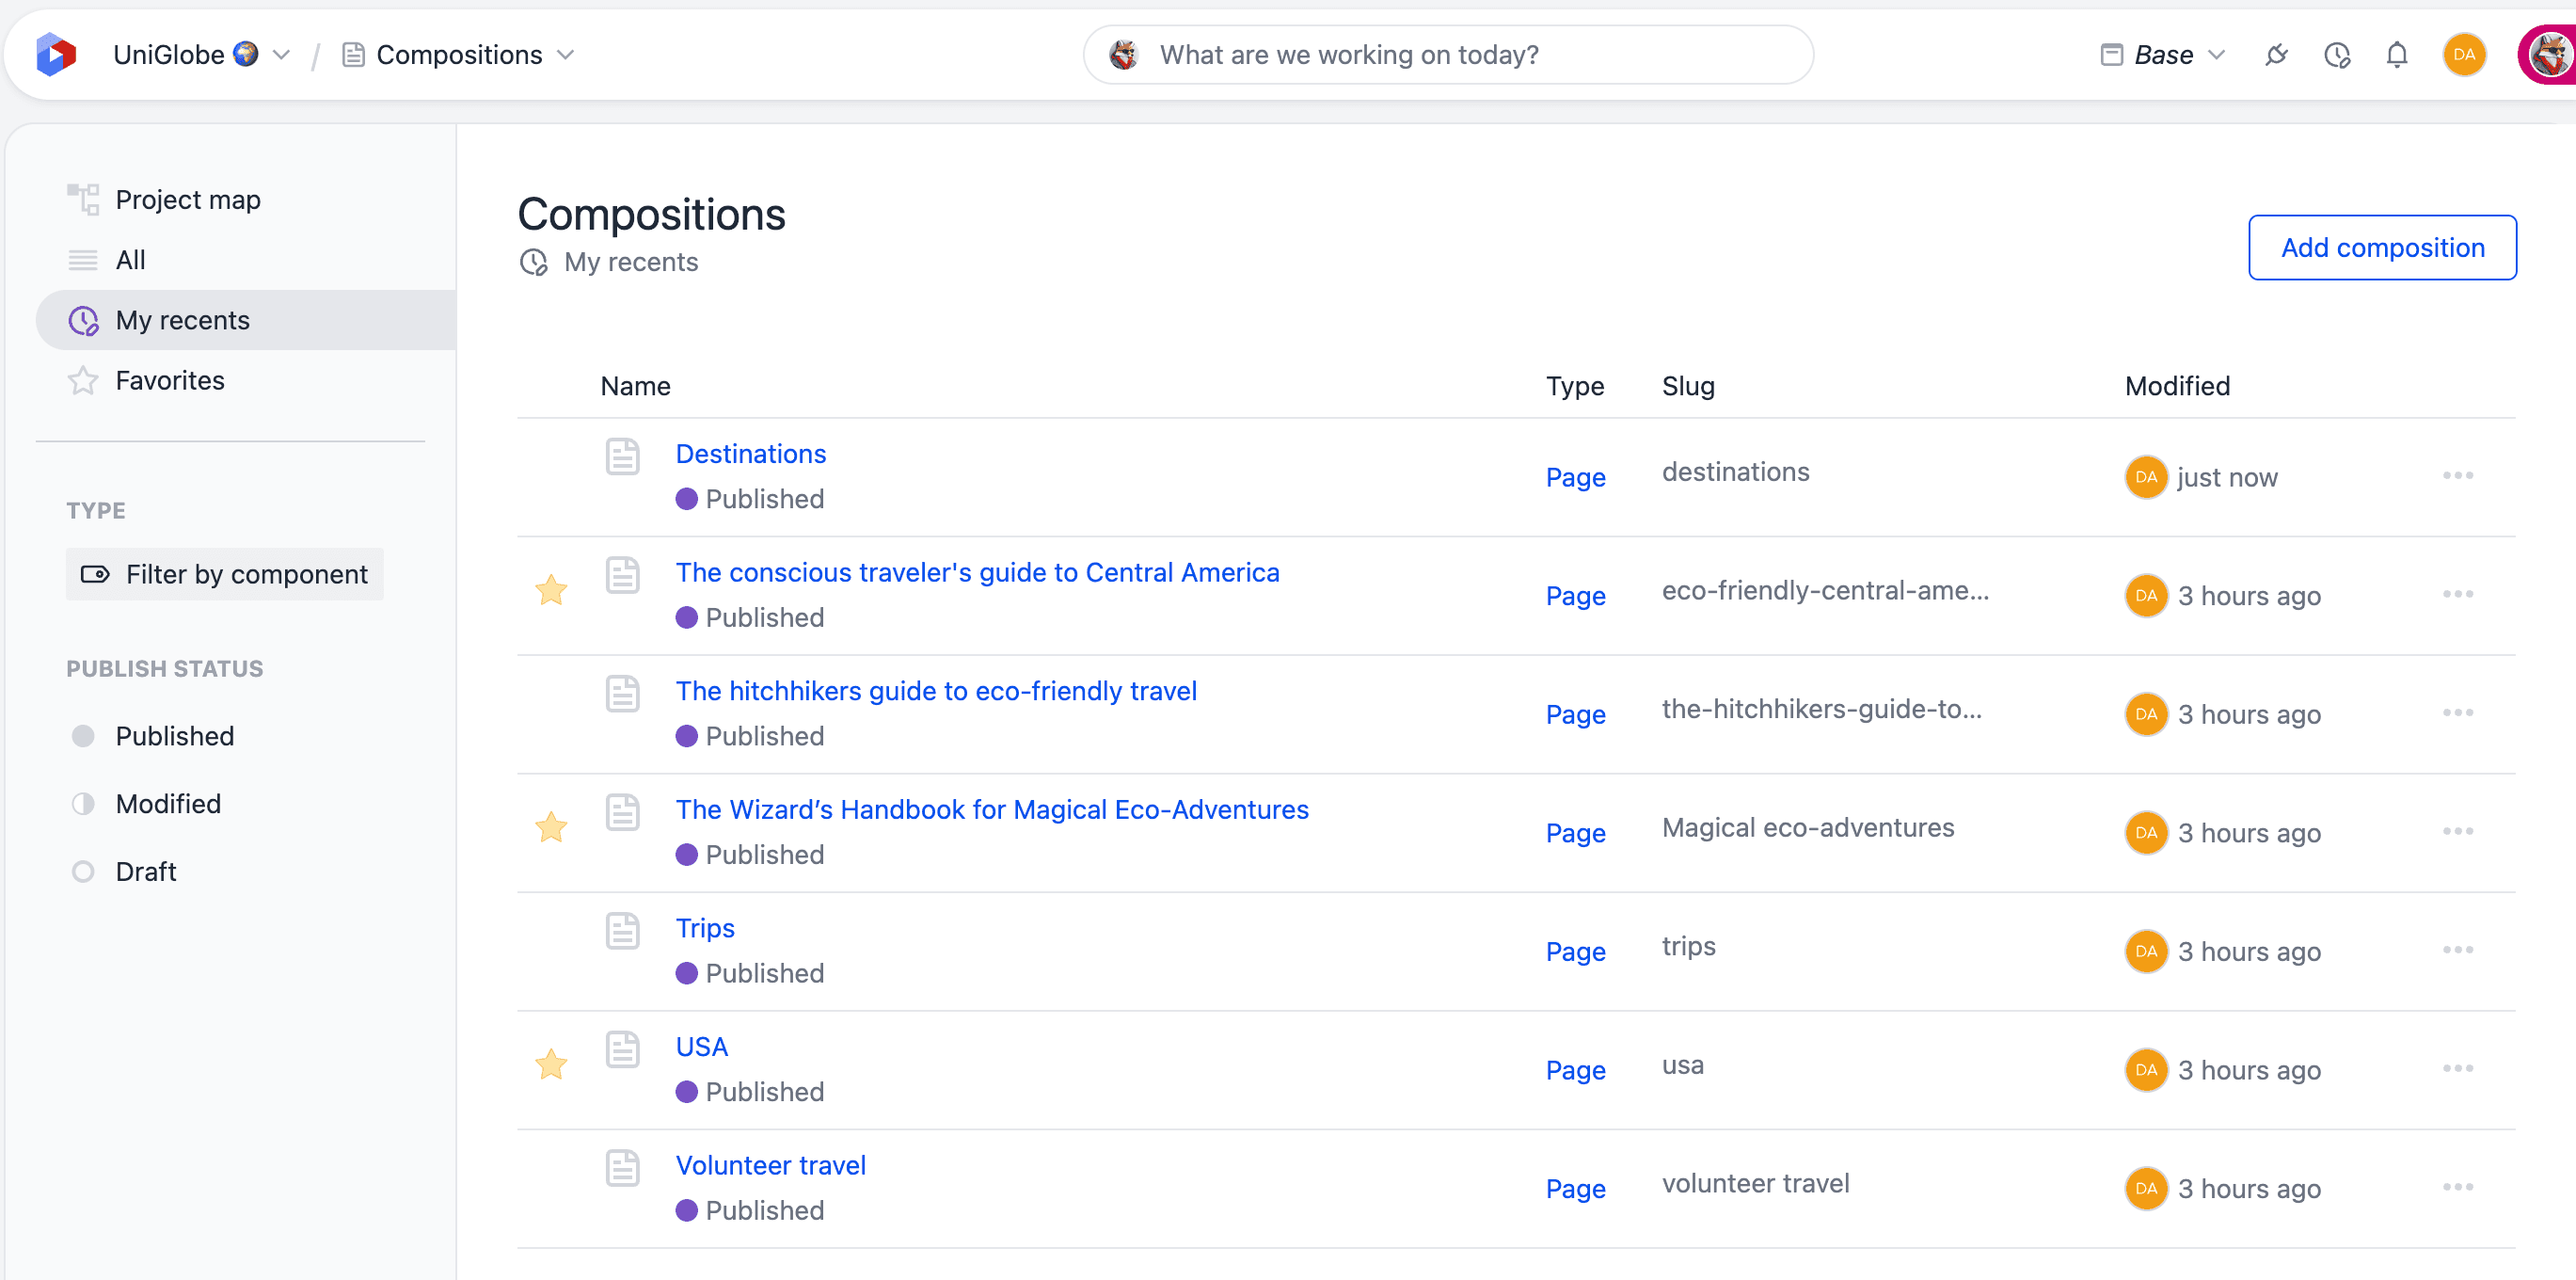Unfavorite the USA composition star
Viewport: 2576px width, 1280px height.
tap(551, 1064)
